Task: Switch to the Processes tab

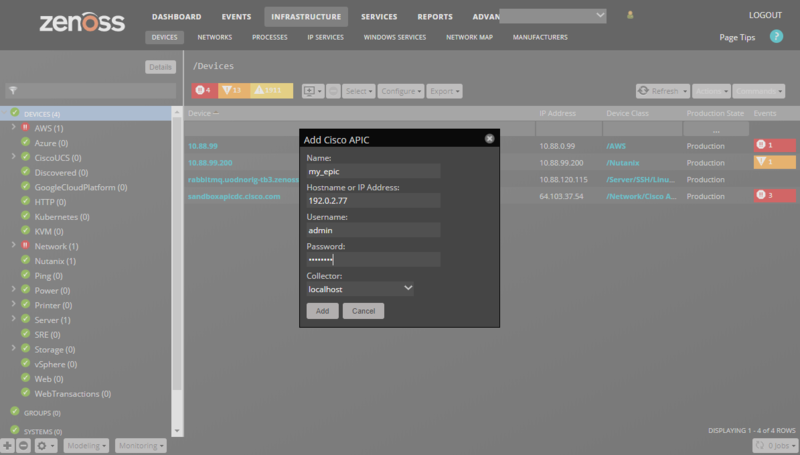Action: pos(269,37)
